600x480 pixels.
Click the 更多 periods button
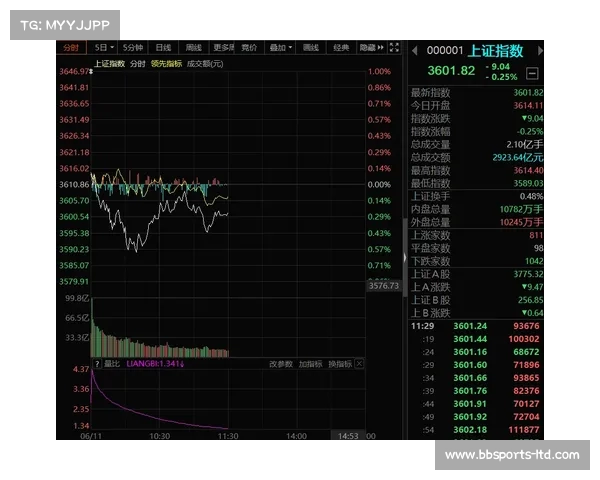tap(223, 47)
